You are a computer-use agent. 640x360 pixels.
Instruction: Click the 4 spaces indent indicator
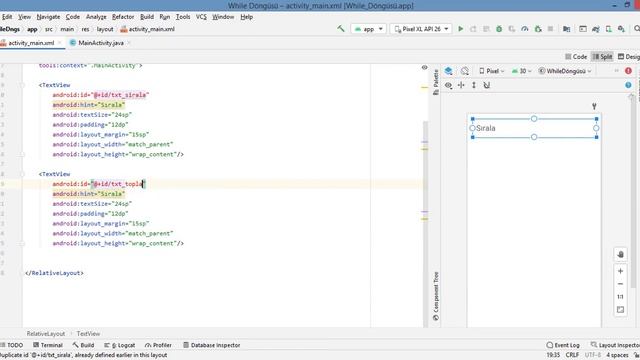617,355
